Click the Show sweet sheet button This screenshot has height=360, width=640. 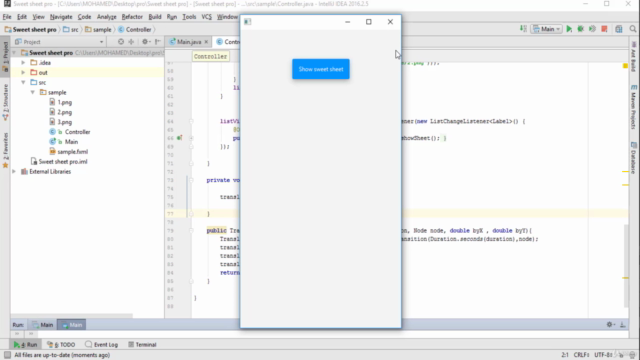[x=320, y=69]
